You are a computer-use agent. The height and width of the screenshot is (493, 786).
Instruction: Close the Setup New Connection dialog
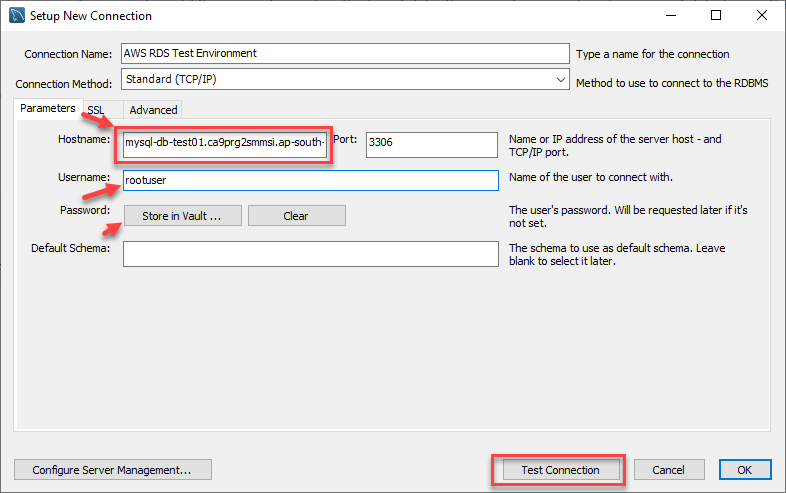point(762,16)
